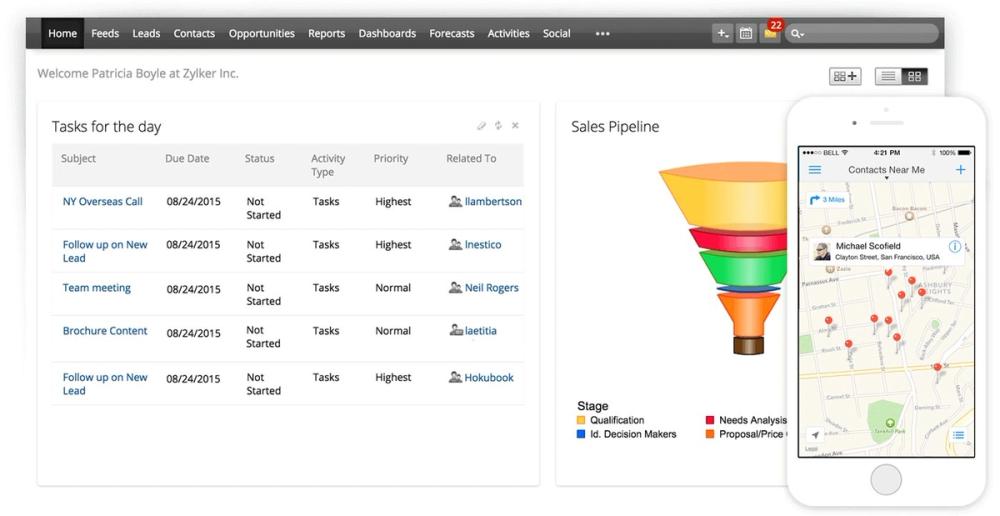Sort by the Due Date column header
The height and width of the screenshot is (516, 1000).
(x=187, y=158)
